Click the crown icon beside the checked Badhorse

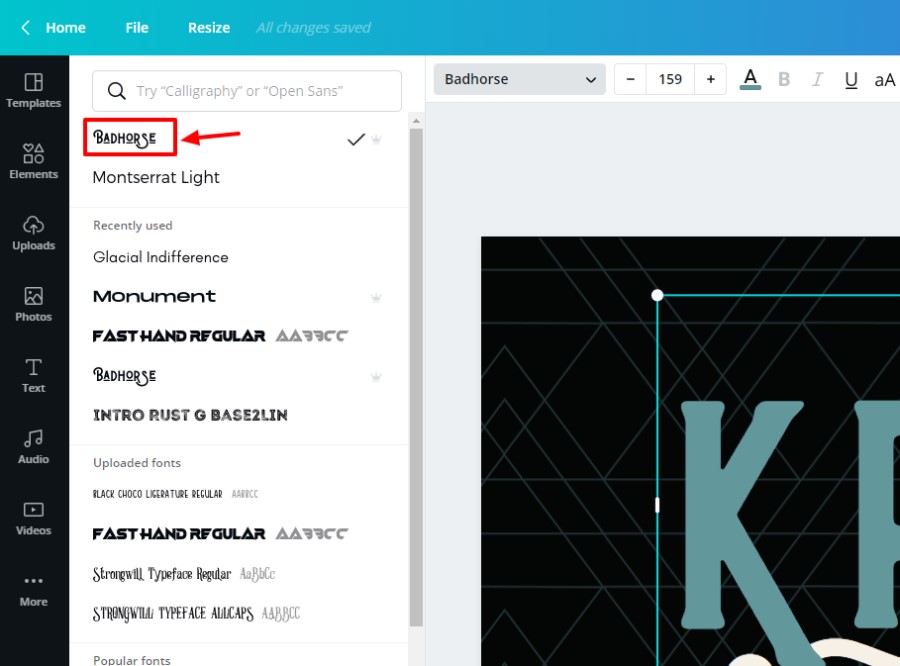pos(376,139)
